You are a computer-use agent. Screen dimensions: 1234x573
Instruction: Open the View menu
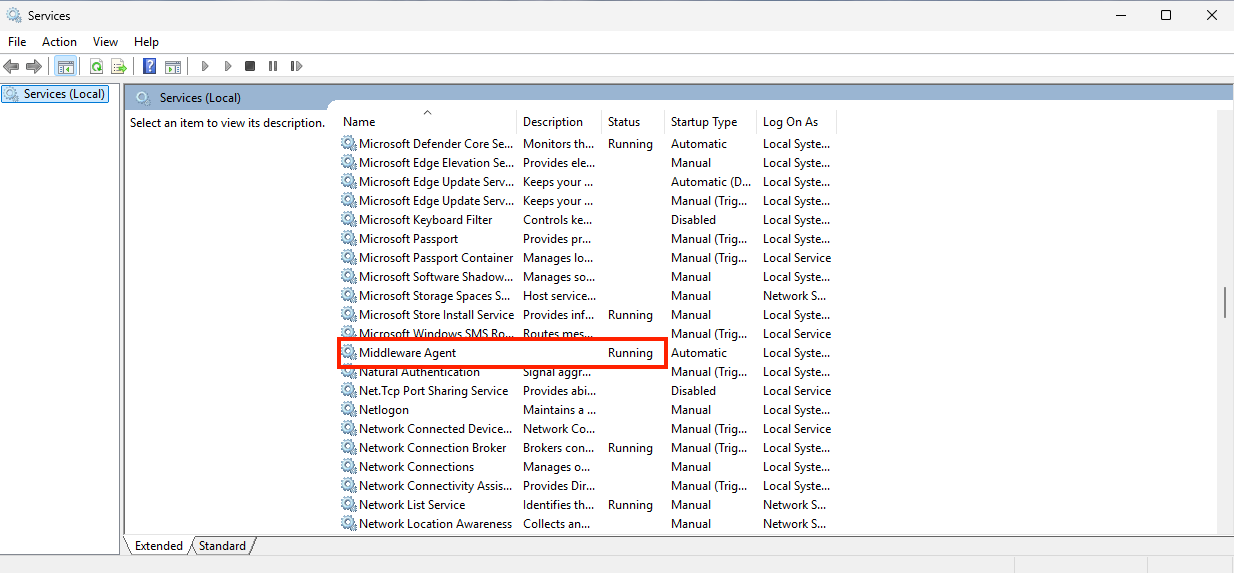(105, 42)
